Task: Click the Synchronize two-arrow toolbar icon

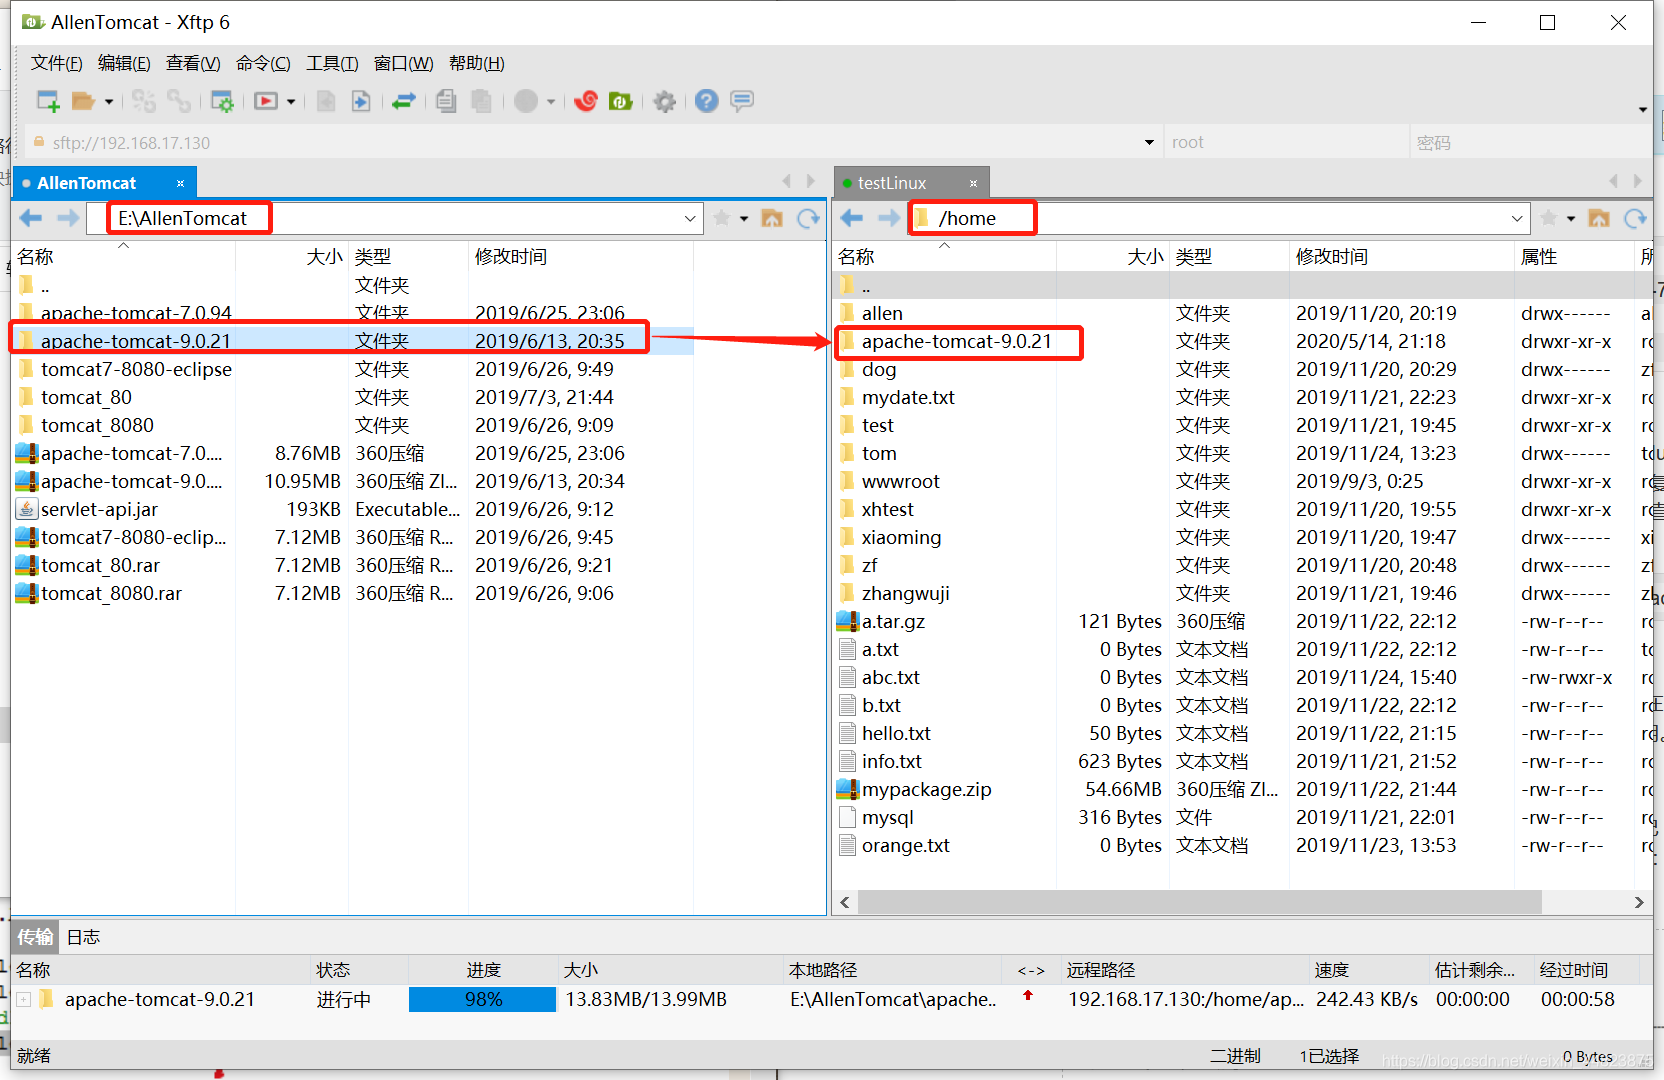Action: coord(404,101)
